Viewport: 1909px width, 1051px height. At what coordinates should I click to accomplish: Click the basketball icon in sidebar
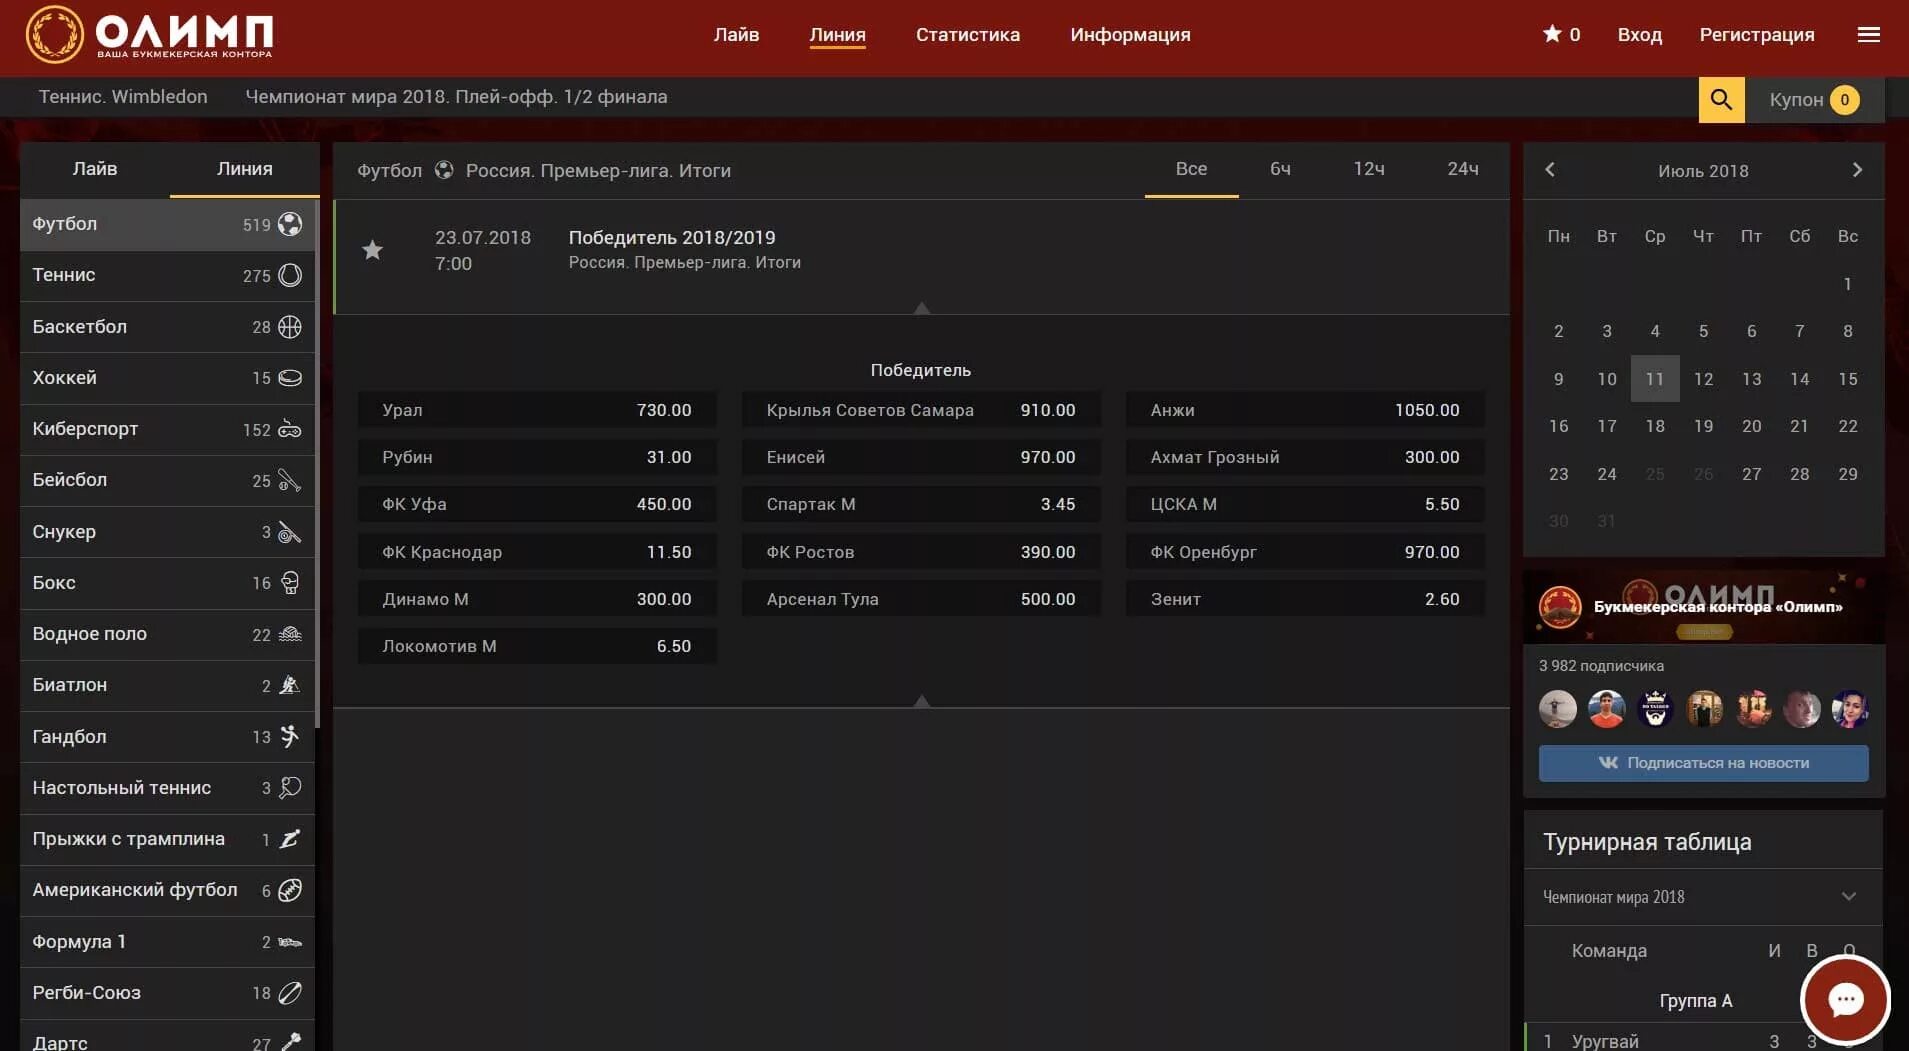(x=290, y=327)
